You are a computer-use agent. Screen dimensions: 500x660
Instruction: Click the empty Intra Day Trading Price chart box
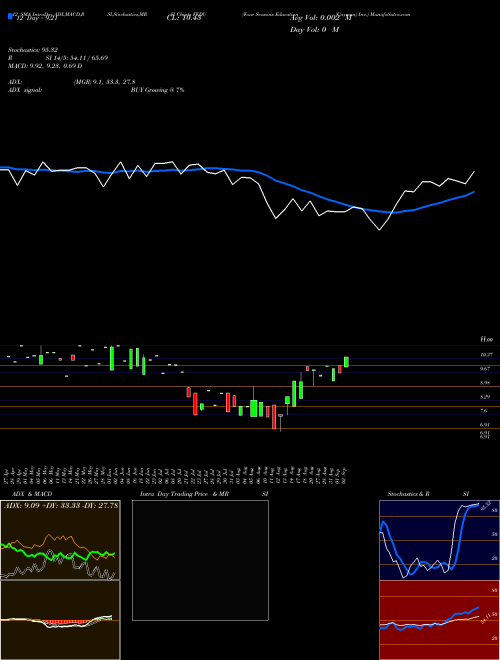click(x=200, y=560)
